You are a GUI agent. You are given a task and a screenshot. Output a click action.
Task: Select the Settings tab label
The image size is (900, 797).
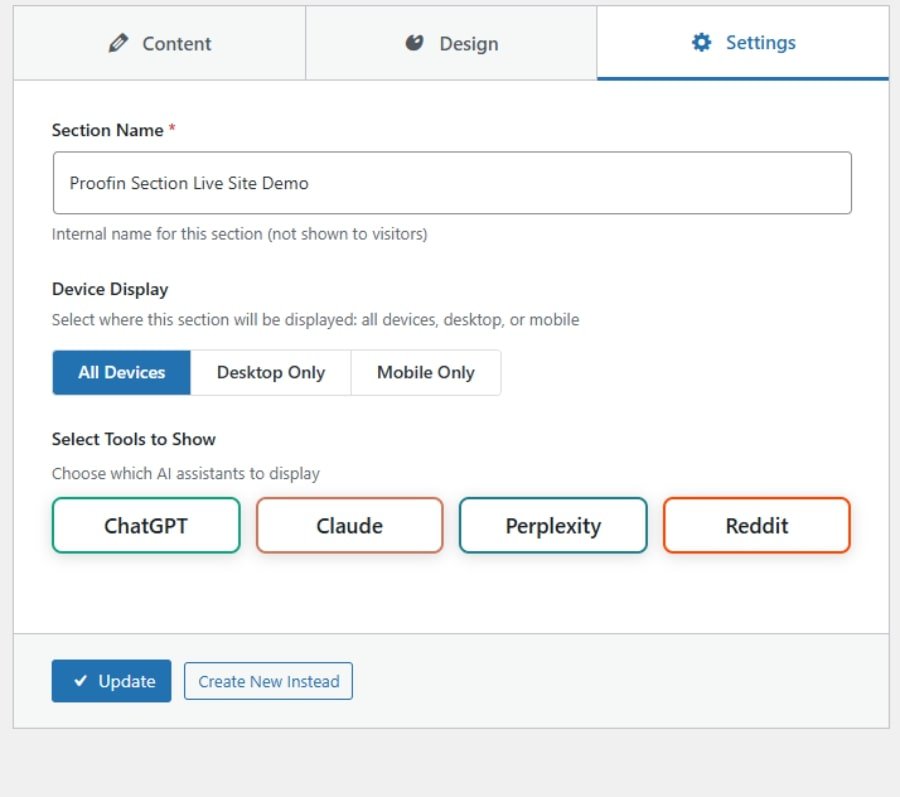(760, 43)
